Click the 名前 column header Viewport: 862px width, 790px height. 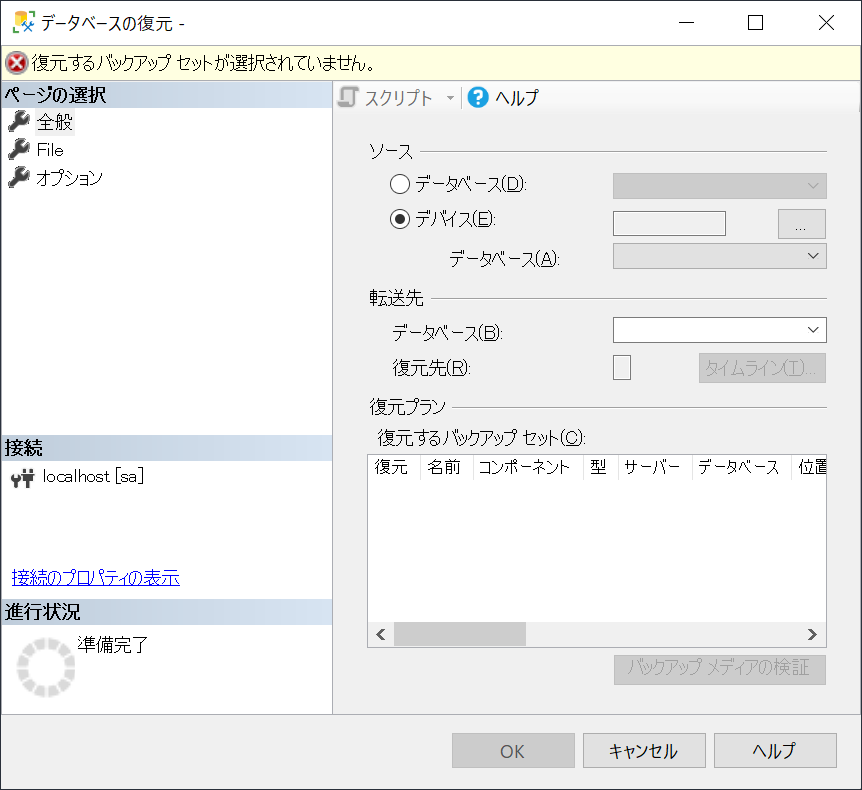pyautogui.click(x=446, y=467)
